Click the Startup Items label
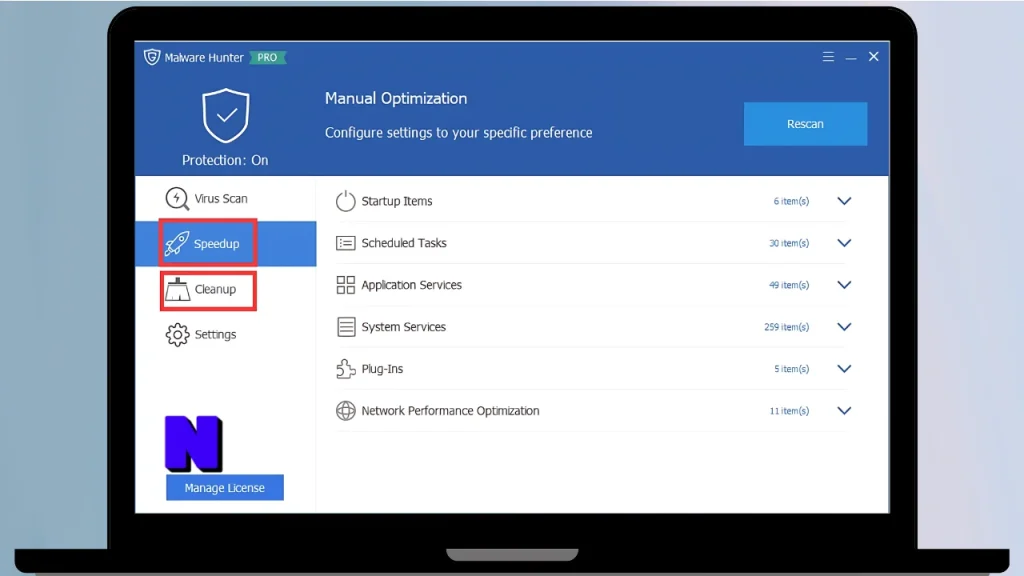This screenshot has height=576, width=1024. 397,201
